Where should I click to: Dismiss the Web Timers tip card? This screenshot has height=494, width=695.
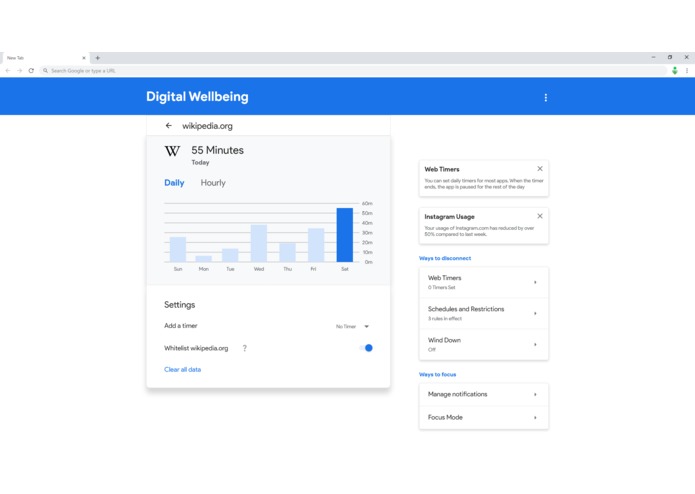click(x=540, y=169)
